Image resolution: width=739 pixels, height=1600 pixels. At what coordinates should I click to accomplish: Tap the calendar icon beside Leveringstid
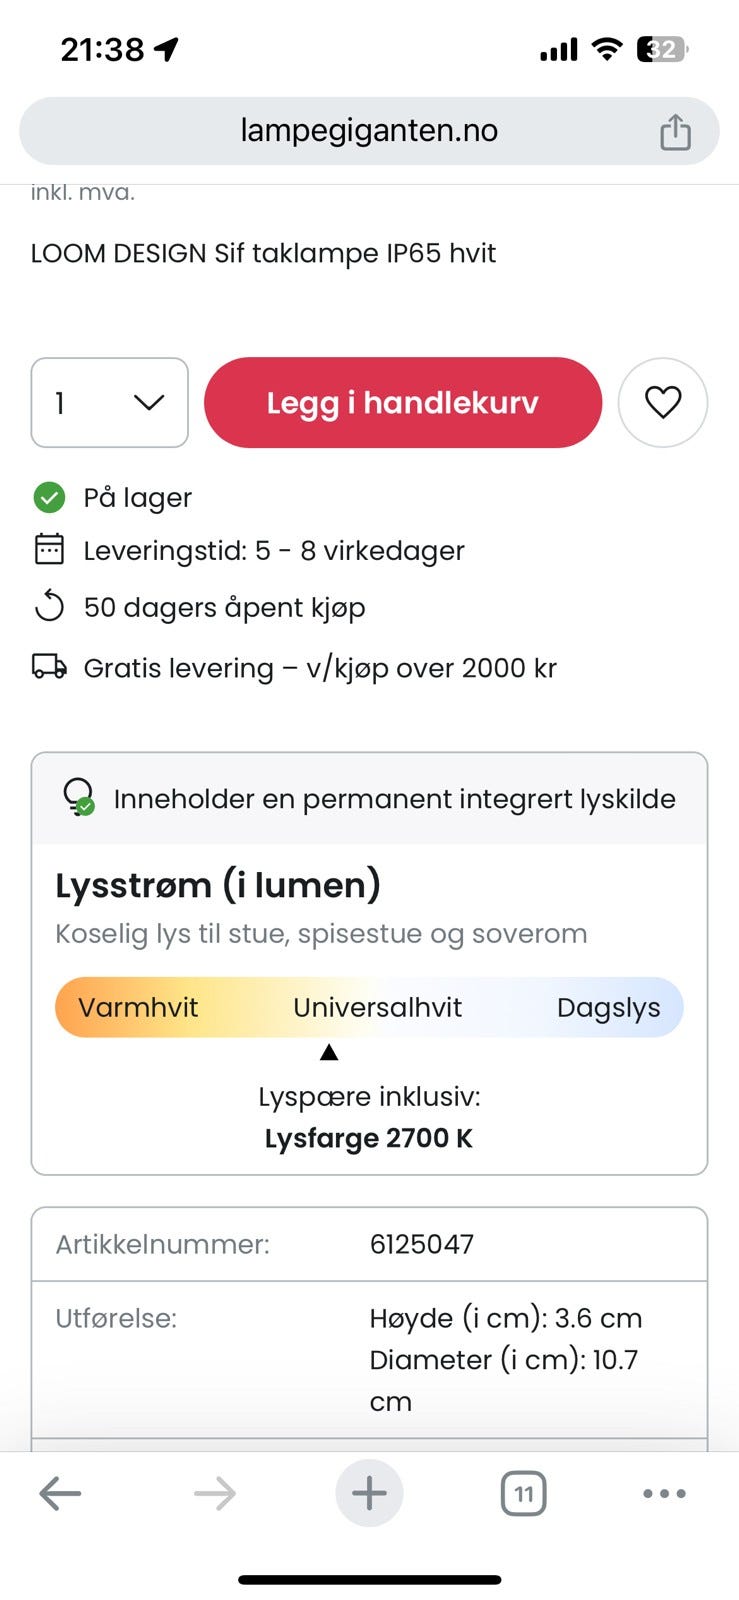(x=49, y=549)
